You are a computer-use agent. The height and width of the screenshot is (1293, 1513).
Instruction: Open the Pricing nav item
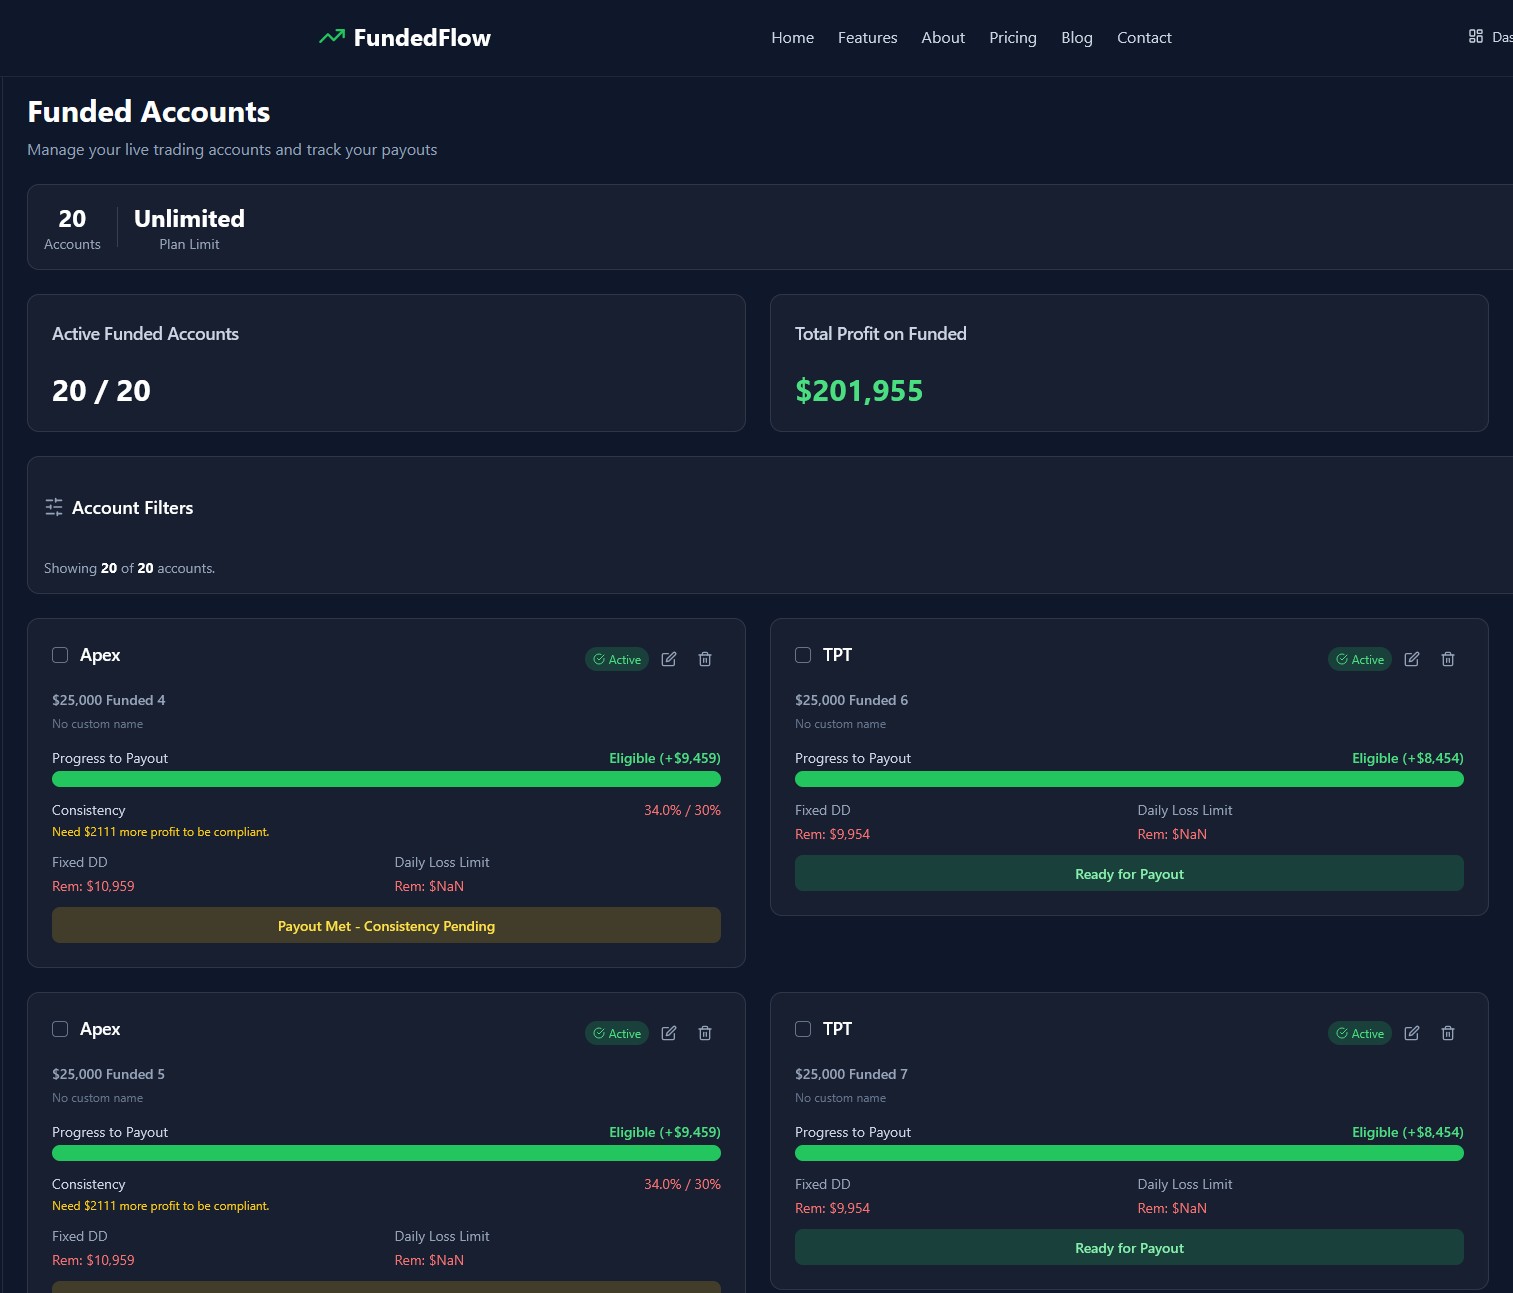pos(1013,37)
